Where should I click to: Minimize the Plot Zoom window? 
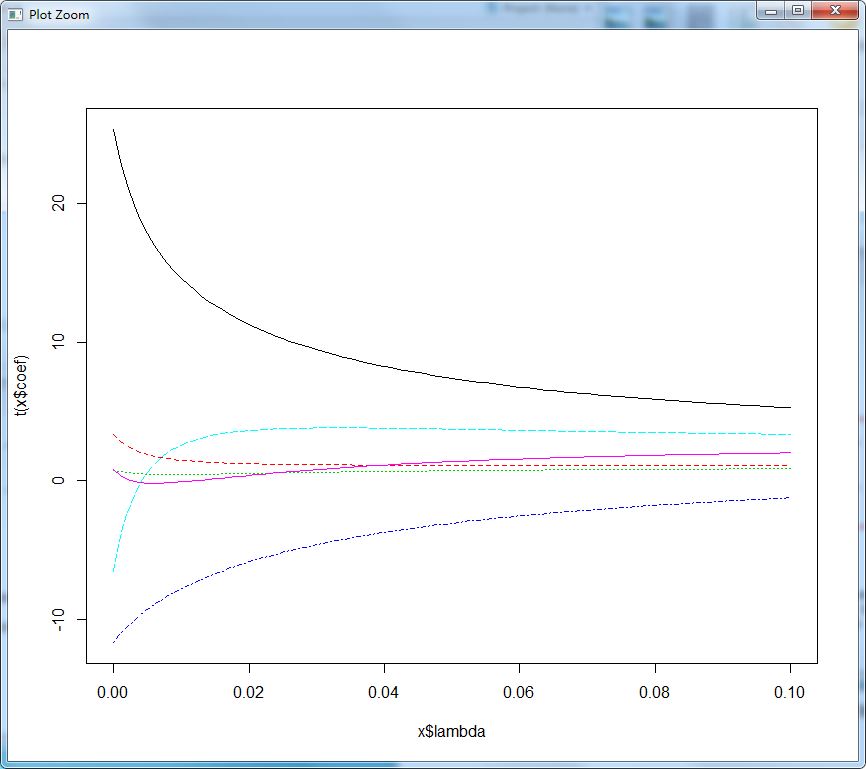[771, 10]
